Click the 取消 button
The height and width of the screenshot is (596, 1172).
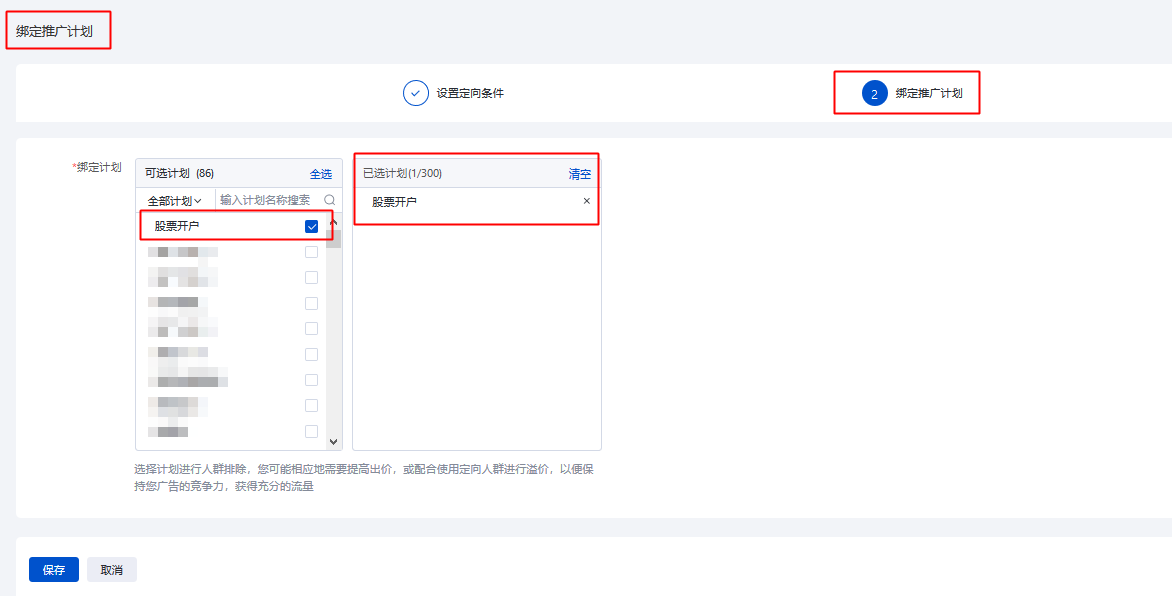[111, 570]
